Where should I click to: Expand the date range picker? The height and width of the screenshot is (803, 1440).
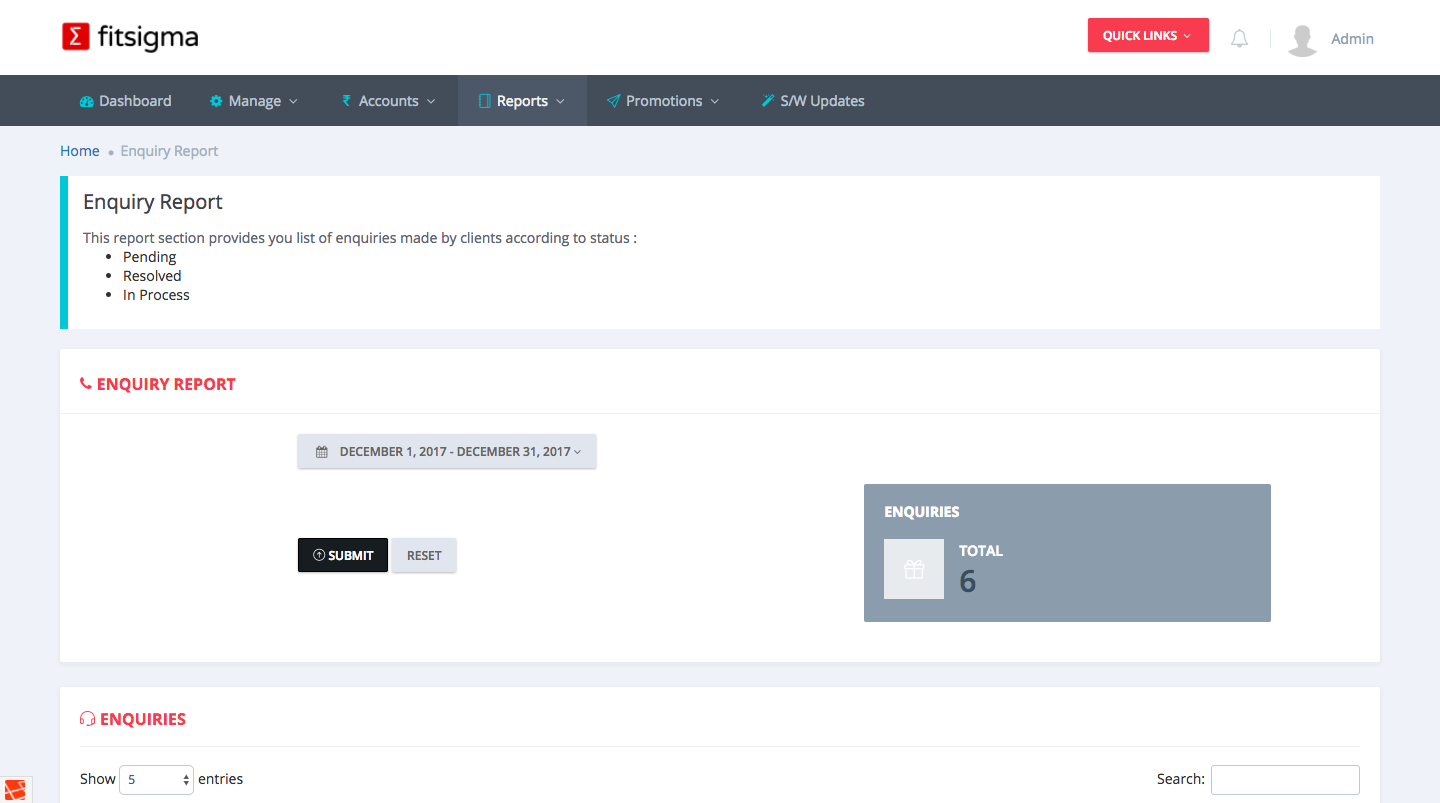(x=447, y=451)
